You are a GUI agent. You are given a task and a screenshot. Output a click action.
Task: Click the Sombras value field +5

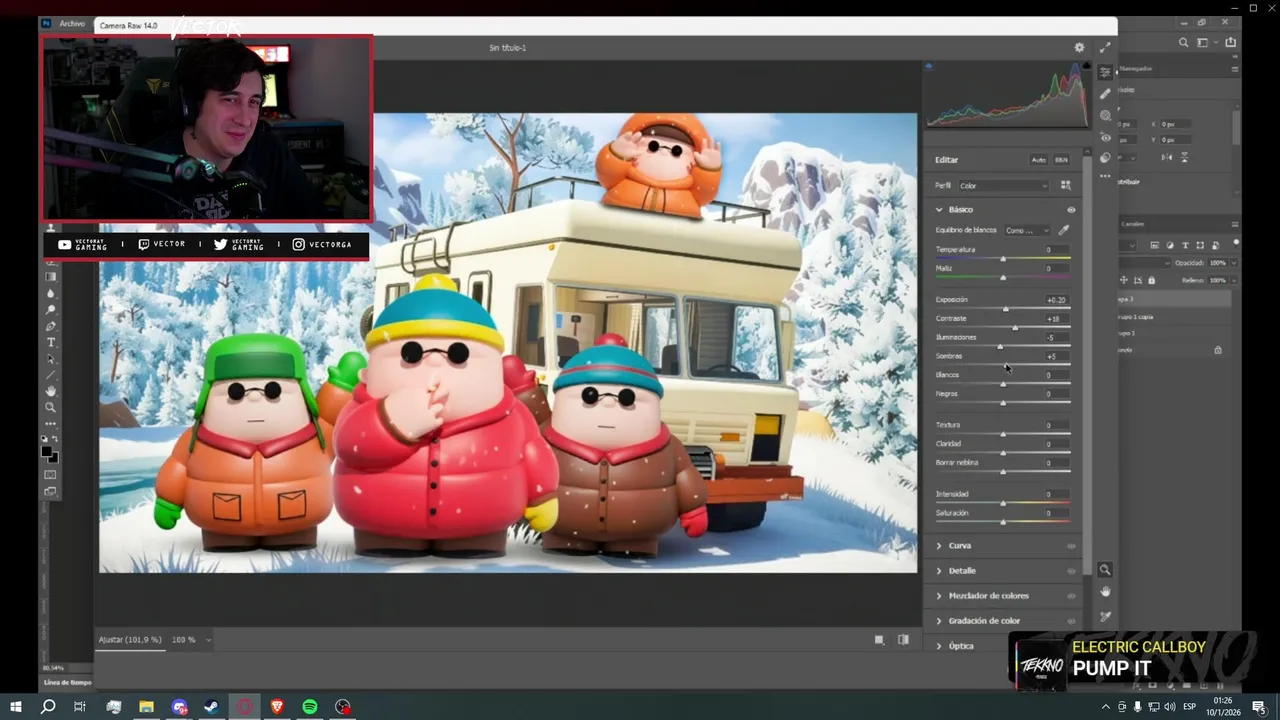click(1056, 356)
